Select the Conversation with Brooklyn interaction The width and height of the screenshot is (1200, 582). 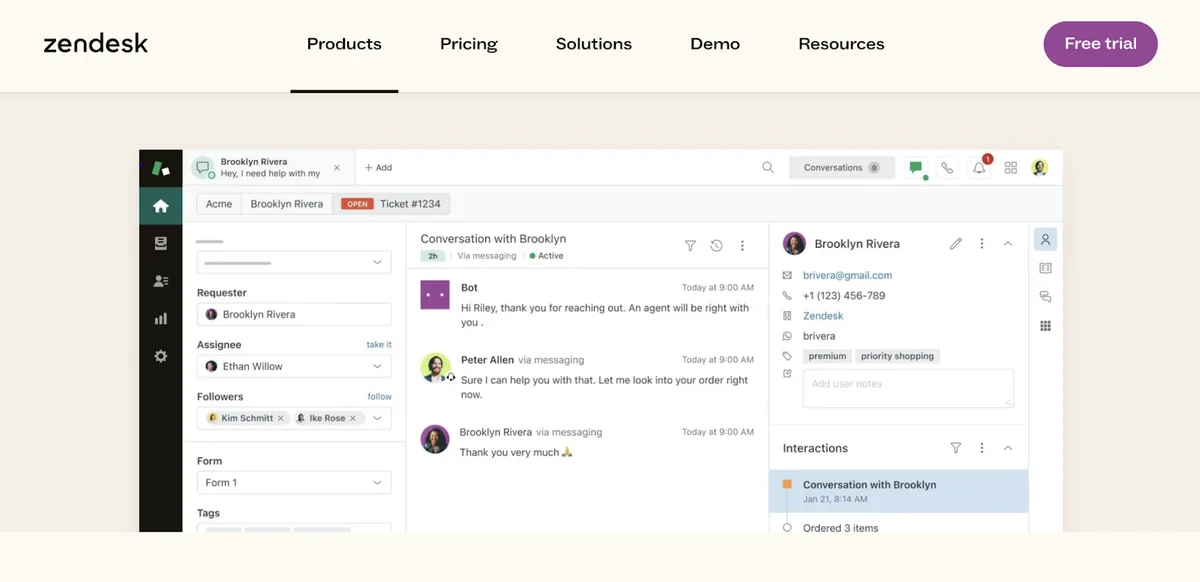tap(899, 491)
